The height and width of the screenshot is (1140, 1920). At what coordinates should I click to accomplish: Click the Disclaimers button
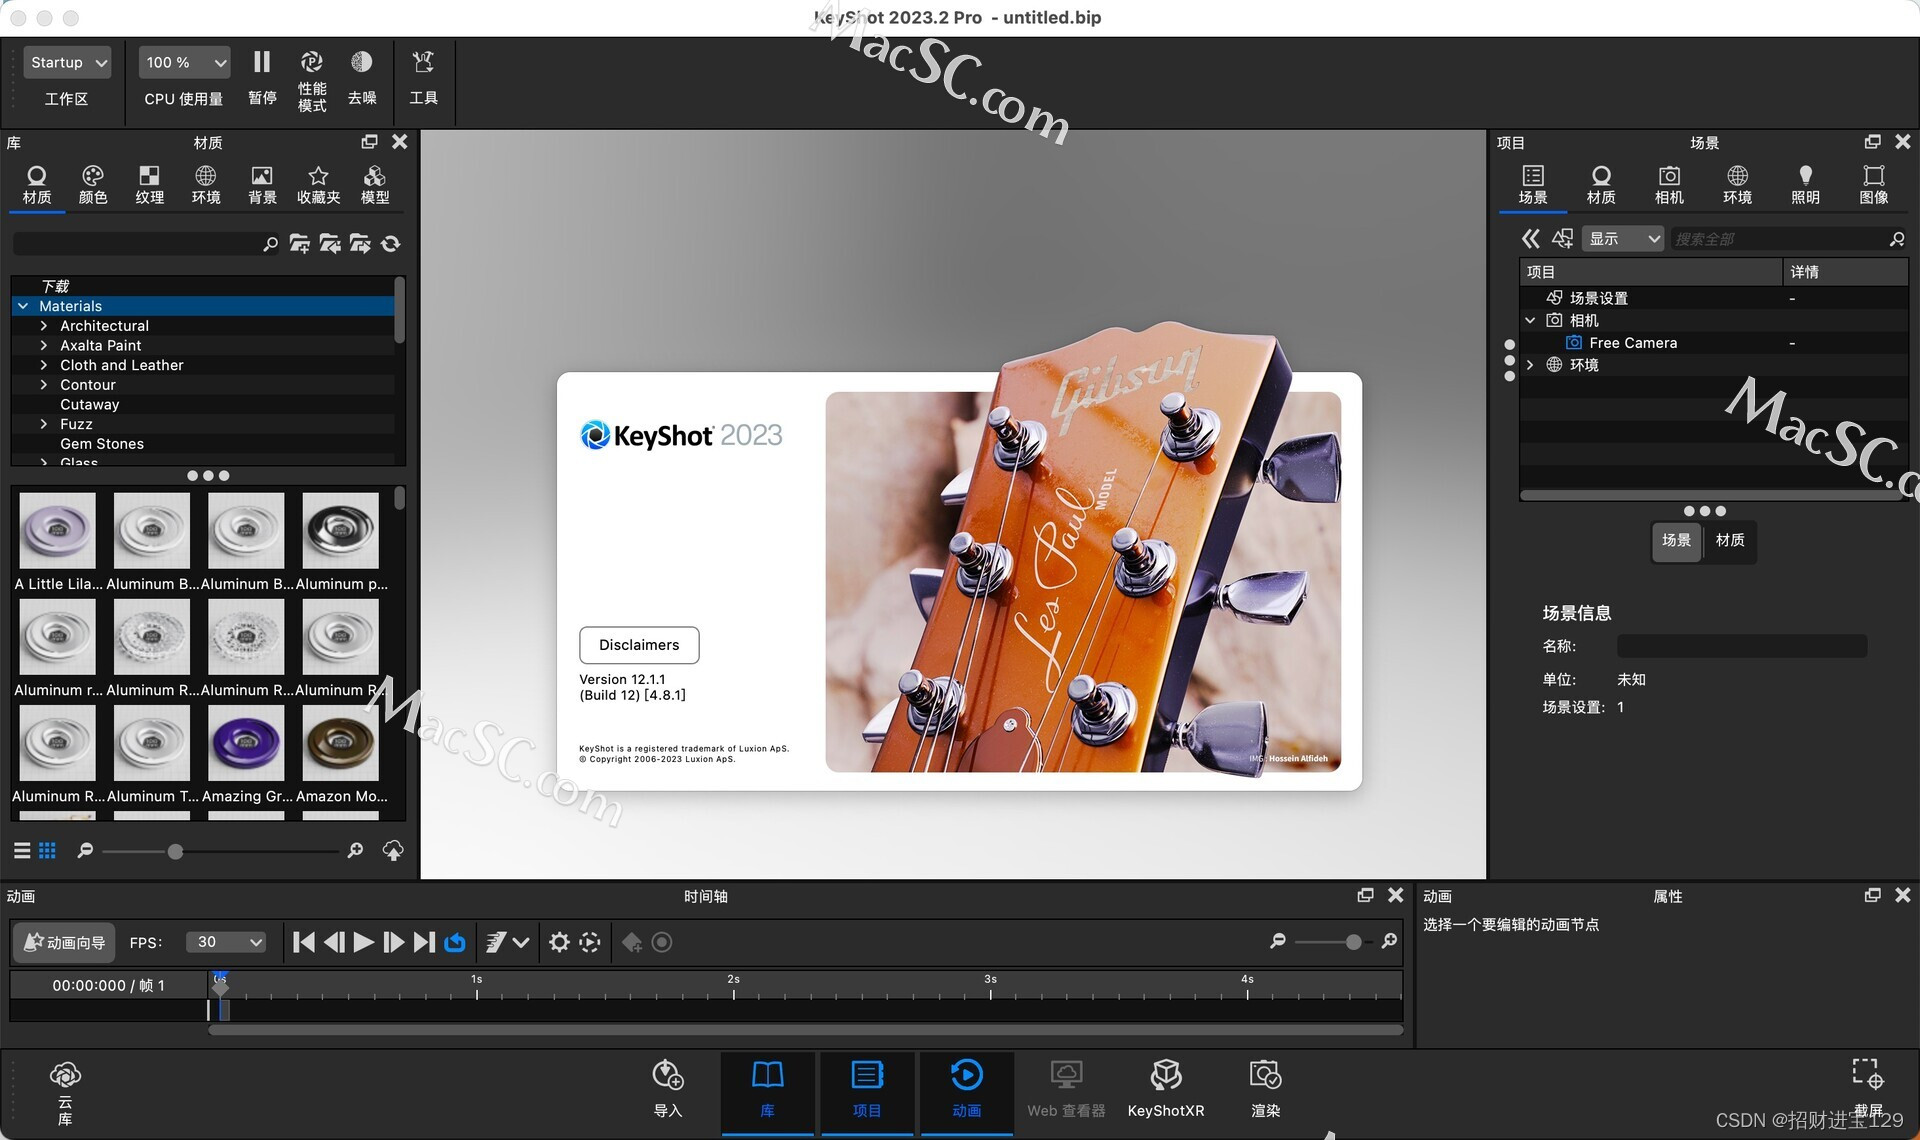[639, 645]
